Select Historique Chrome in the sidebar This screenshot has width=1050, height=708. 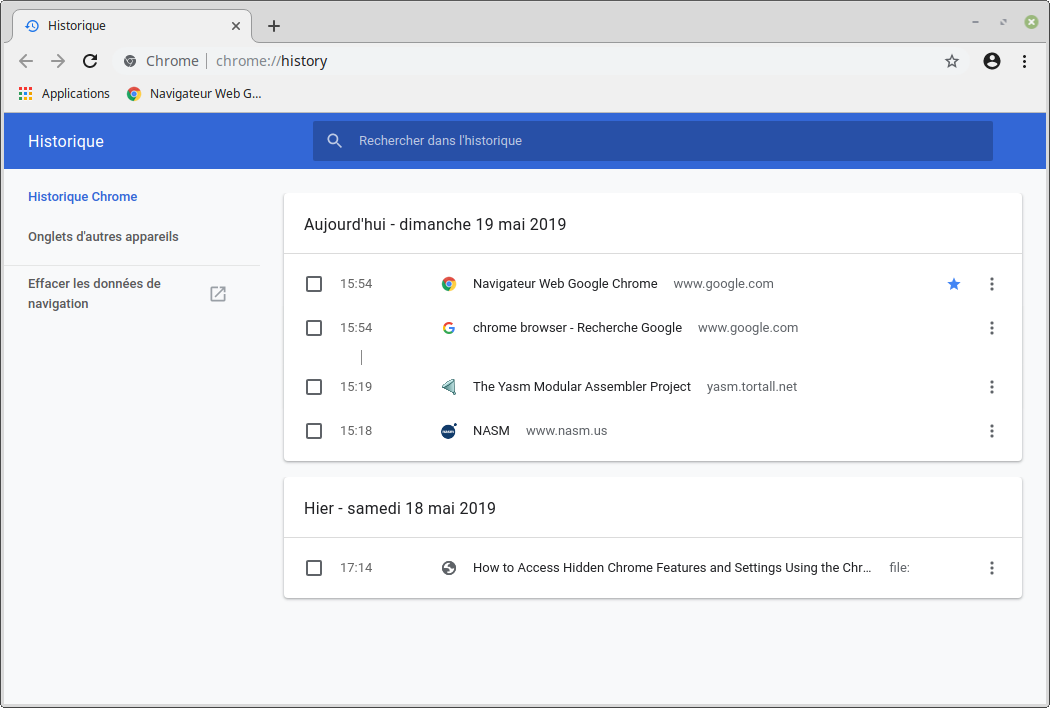[x=83, y=197]
